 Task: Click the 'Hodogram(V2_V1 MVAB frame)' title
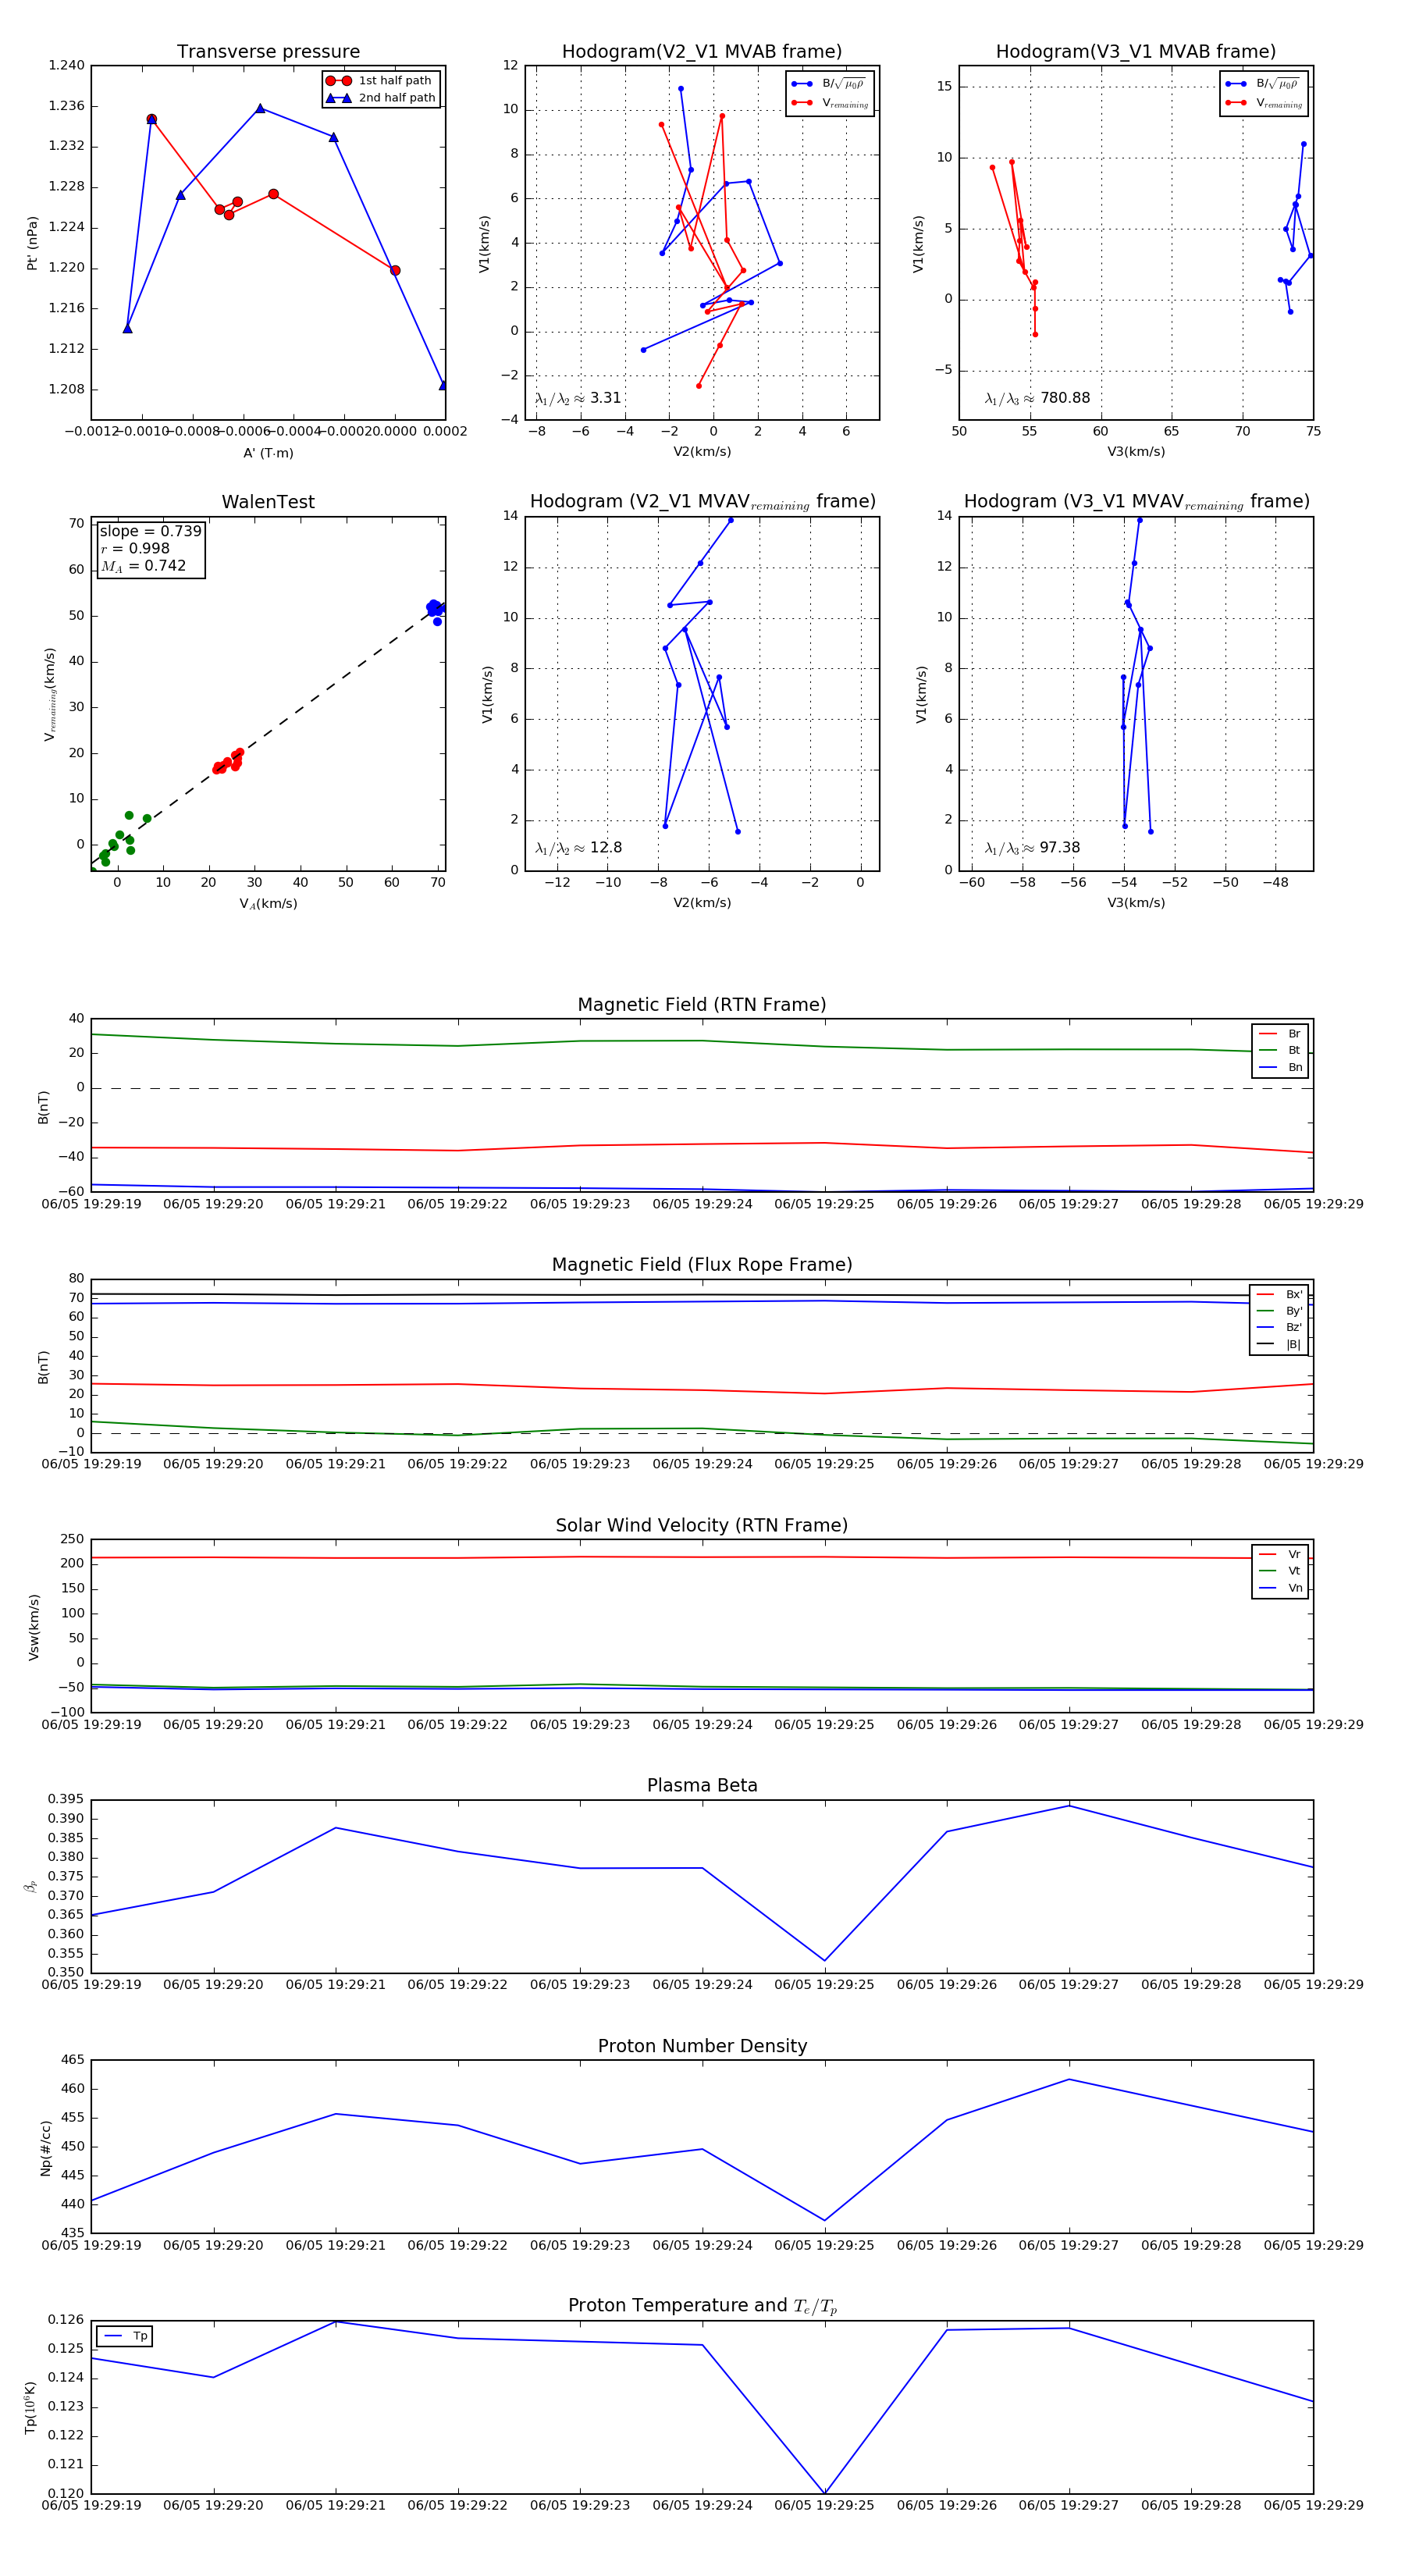coord(702,52)
